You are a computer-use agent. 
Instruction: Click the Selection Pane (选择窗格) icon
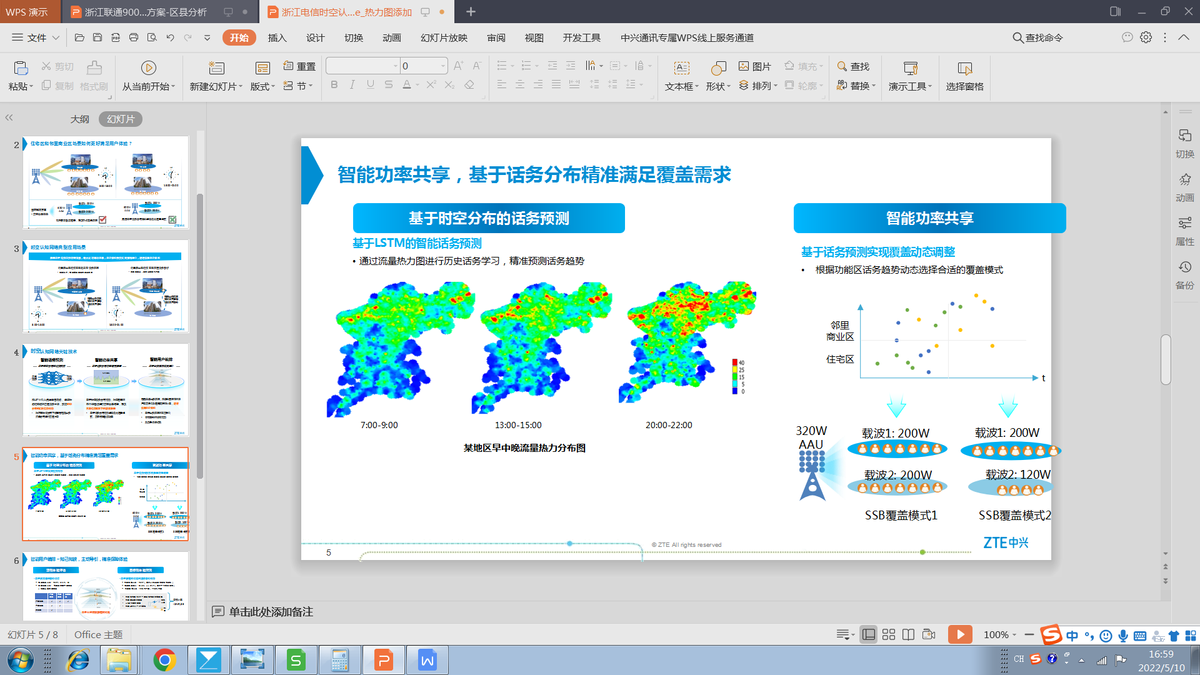[964, 68]
